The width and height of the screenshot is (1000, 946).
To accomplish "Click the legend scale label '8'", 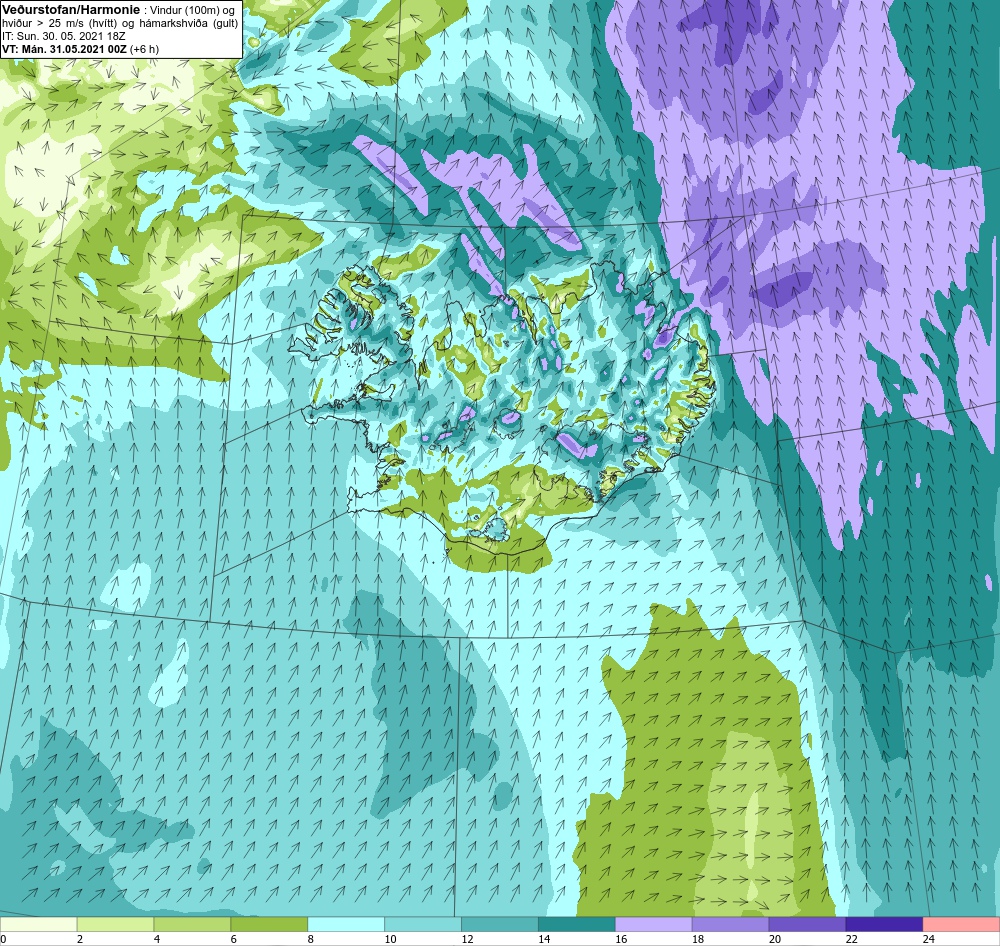I will (x=311, y=939).
